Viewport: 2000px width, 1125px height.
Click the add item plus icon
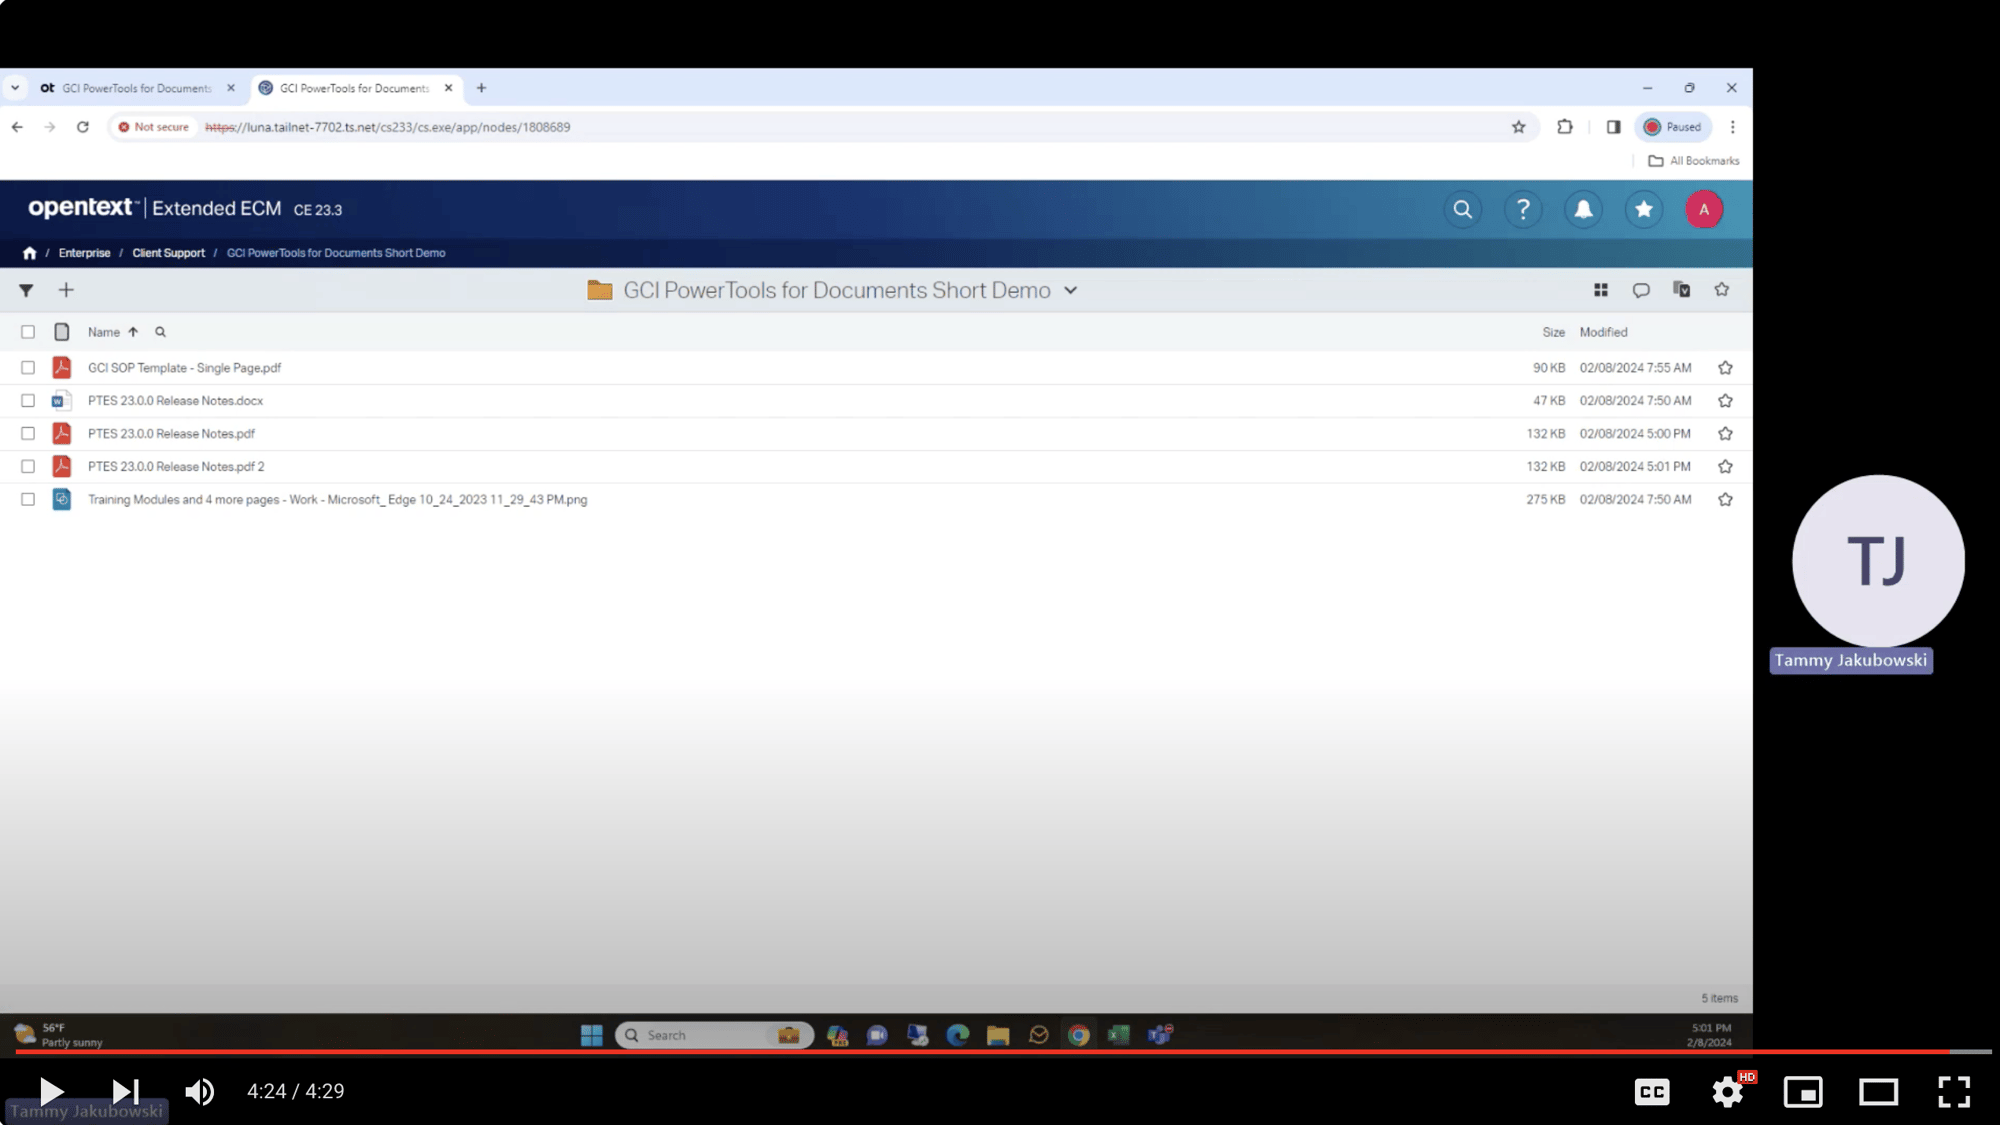(66, 290)
